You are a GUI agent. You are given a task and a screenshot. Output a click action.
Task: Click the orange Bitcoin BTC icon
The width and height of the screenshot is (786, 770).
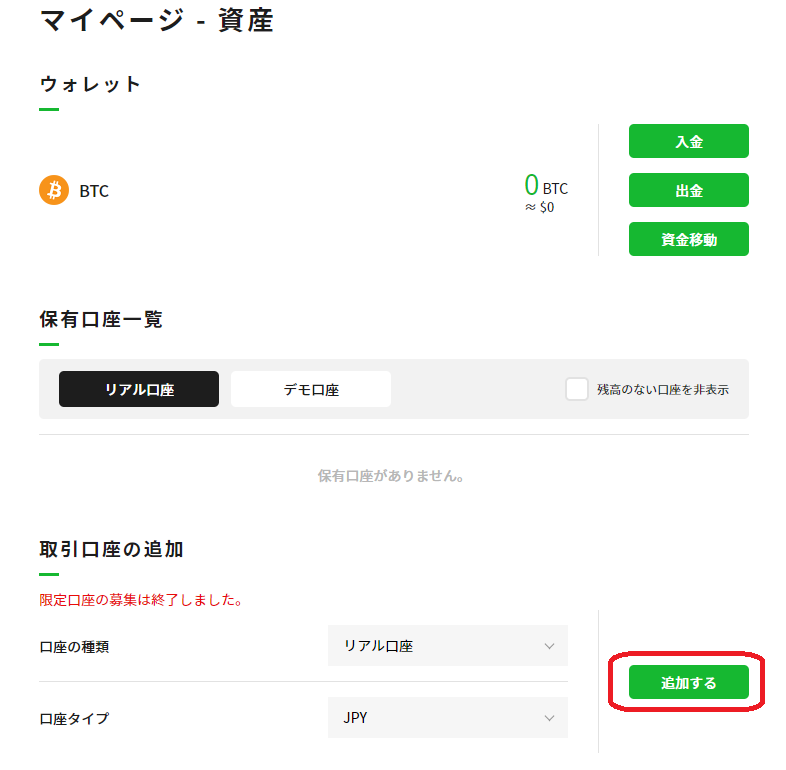[54, 190]
